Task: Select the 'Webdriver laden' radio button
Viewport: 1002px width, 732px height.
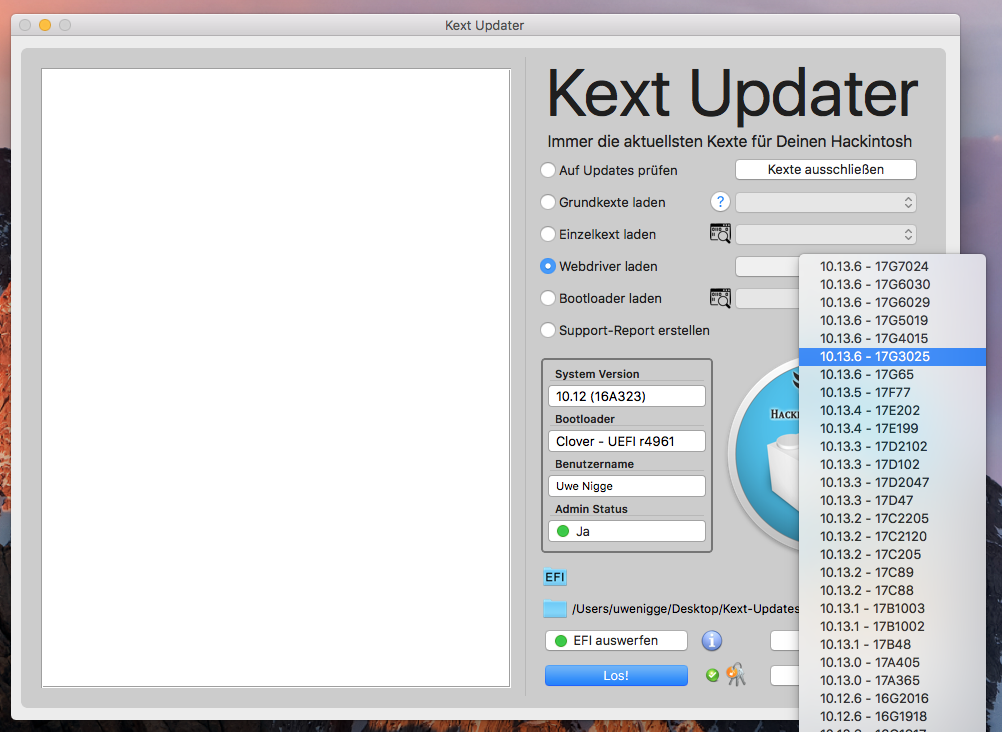Action: pos(548,266)
